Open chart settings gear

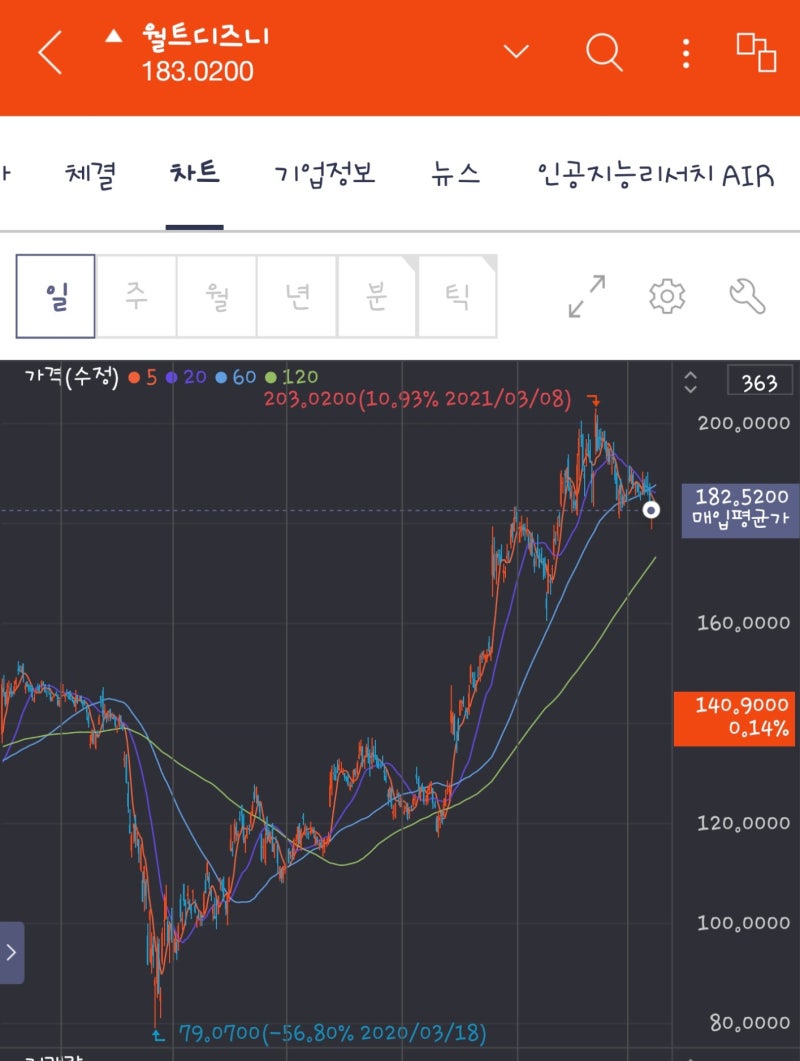tap(666, 296)
